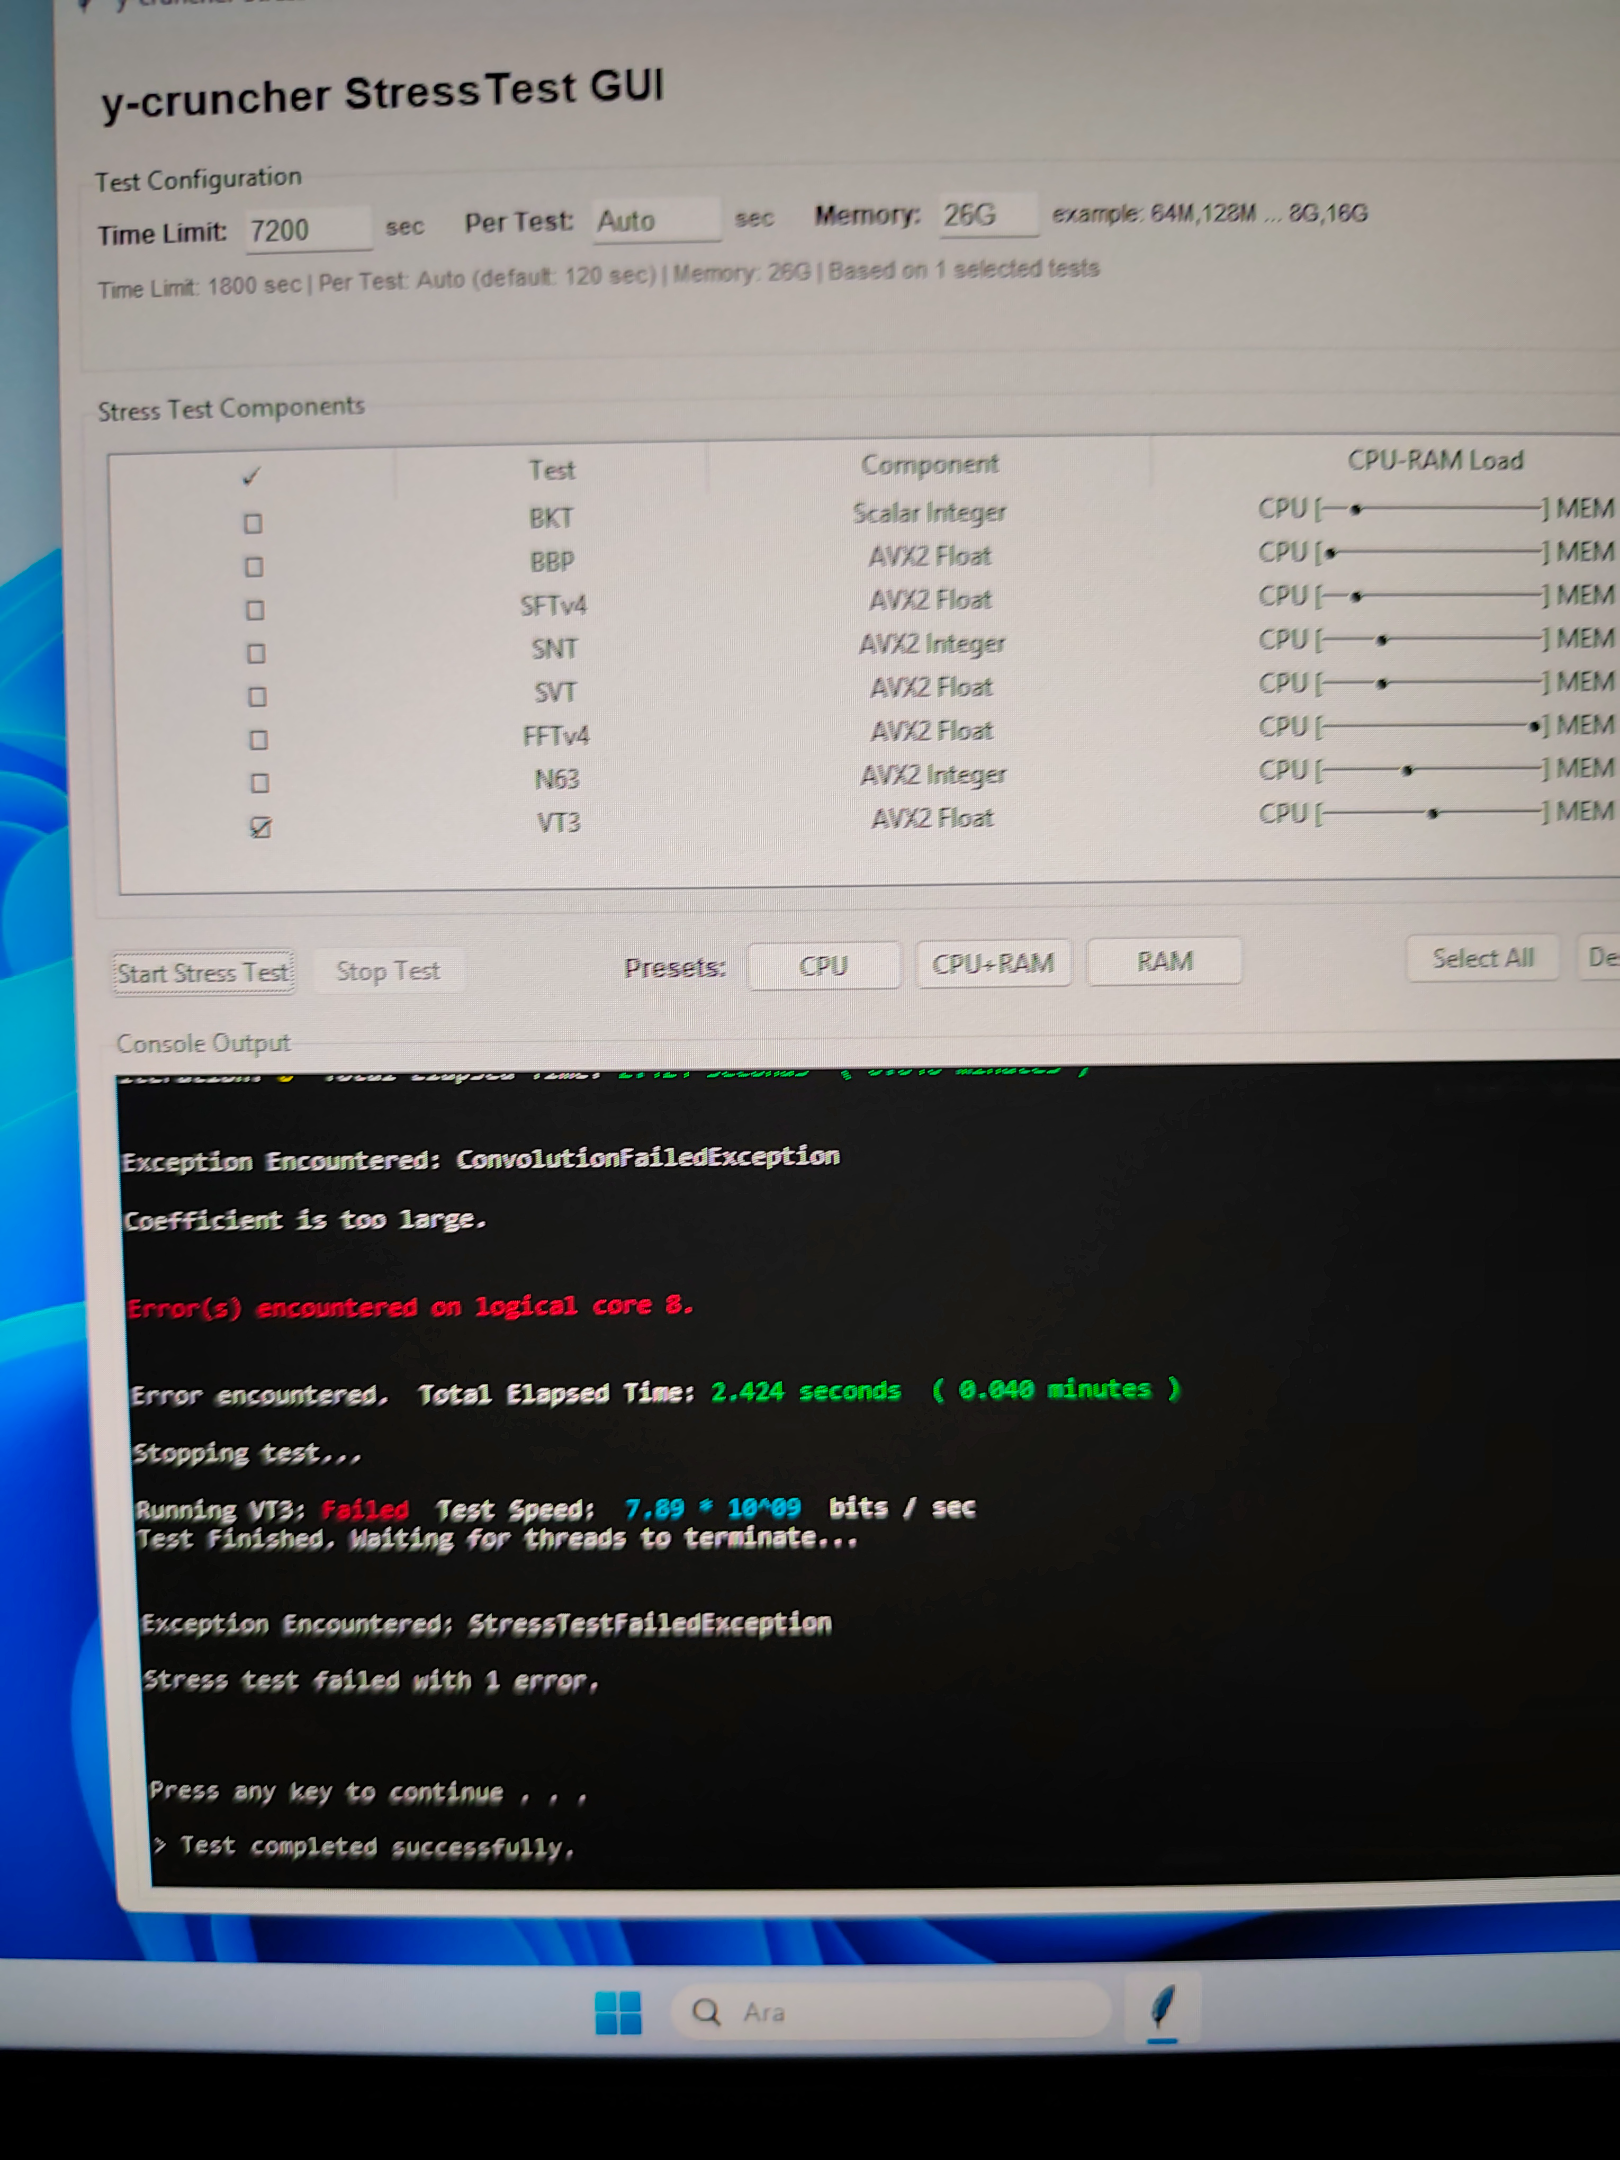Uncheck the VT3 test checkbox
This screenshot has height=2160, width=1620.
coord(260,827)
